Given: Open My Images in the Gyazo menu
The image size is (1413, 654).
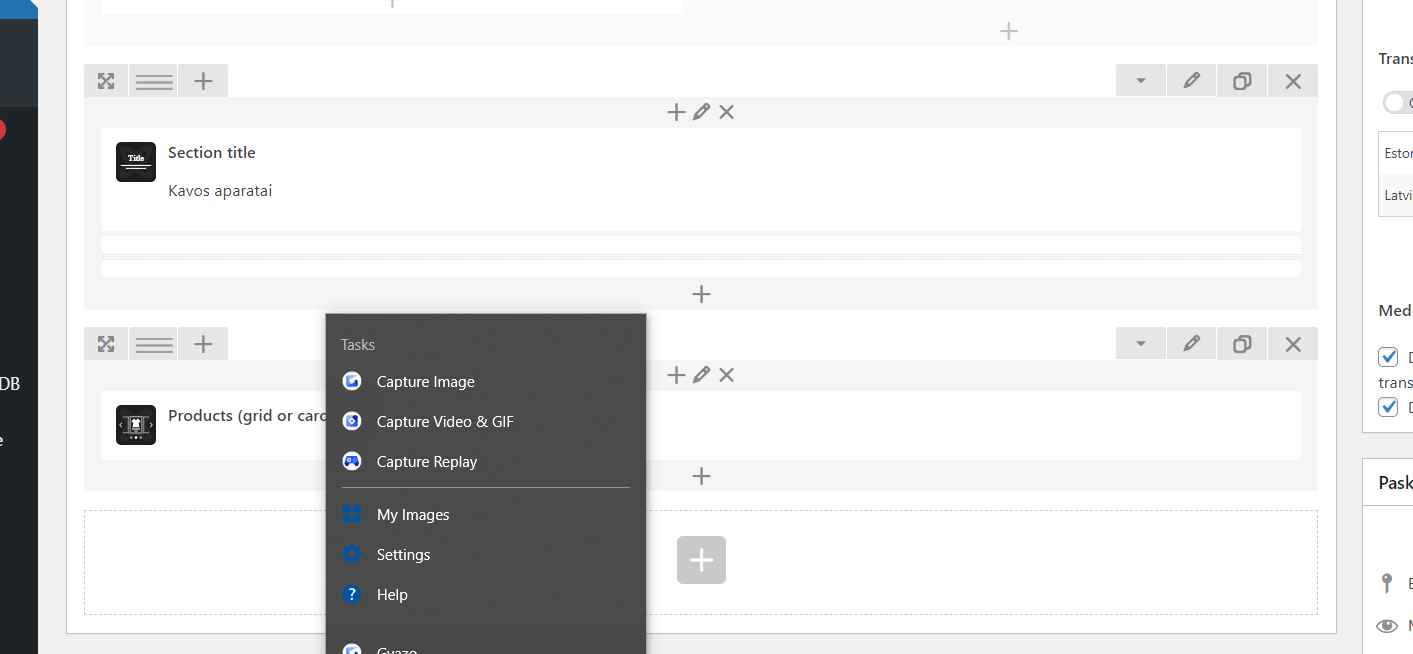Looking at the screenshot, I should (486, 515).
